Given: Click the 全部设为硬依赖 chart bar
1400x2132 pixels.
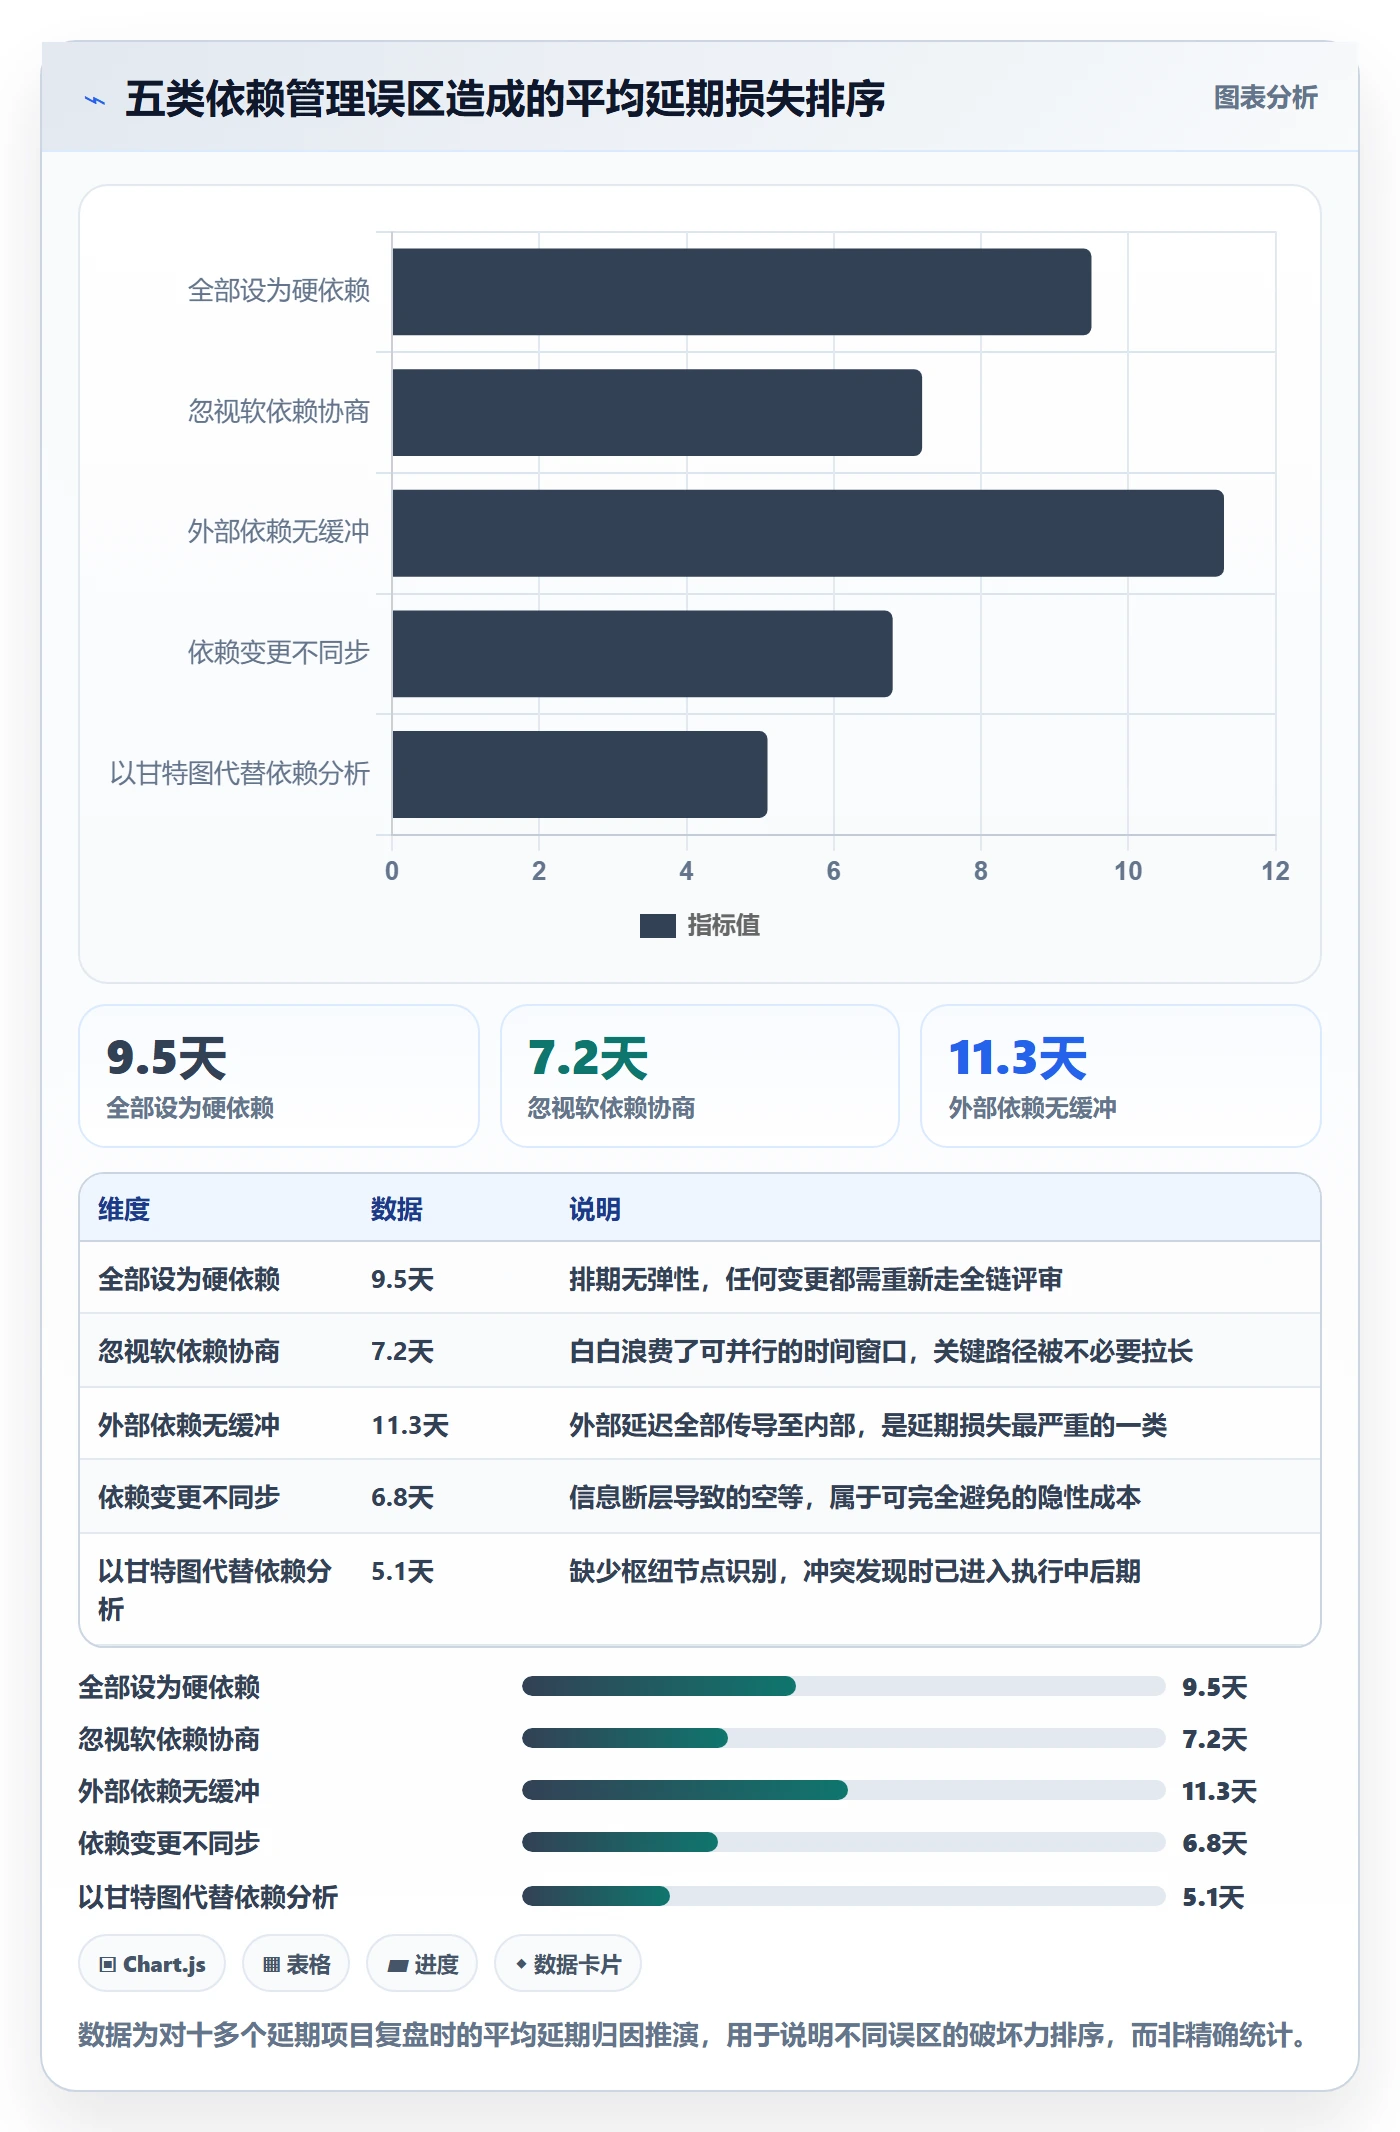Looking at the screenshot, I should (741, 292).
